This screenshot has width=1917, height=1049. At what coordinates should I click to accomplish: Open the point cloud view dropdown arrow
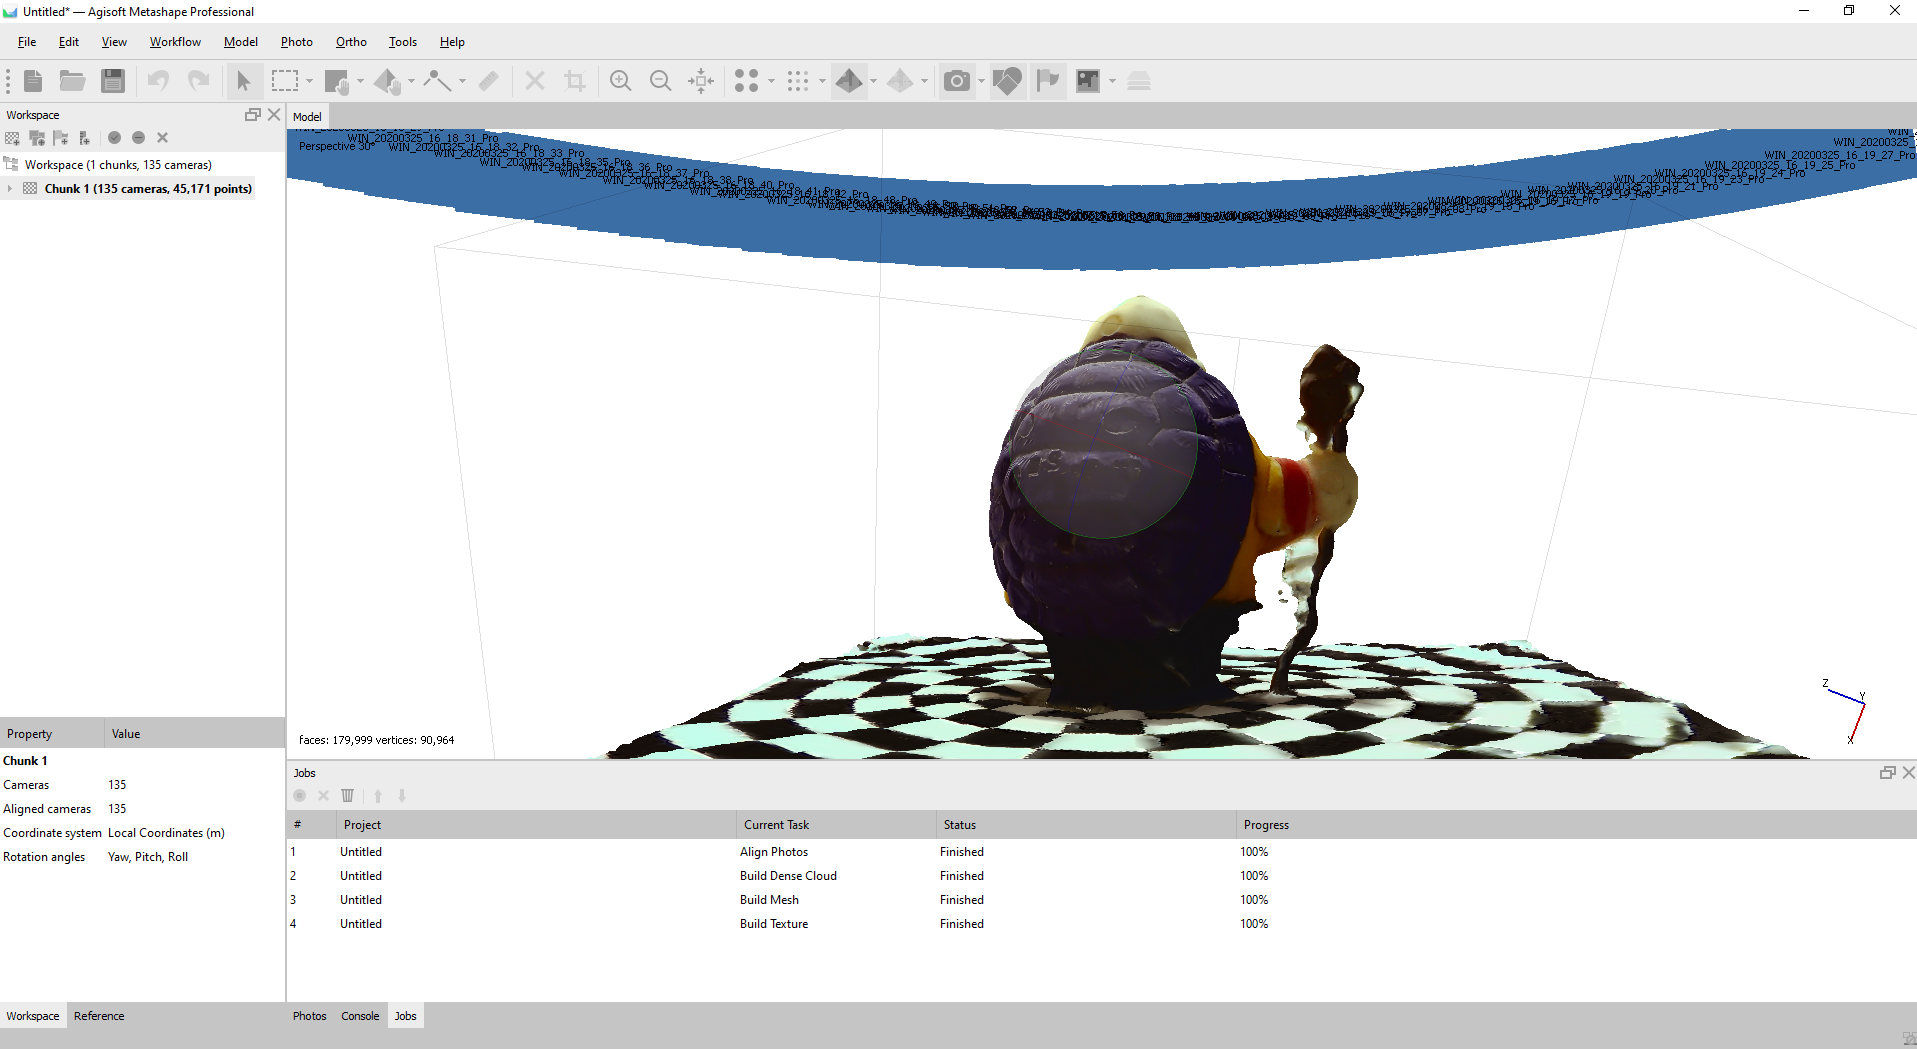(x=771, y=81)
